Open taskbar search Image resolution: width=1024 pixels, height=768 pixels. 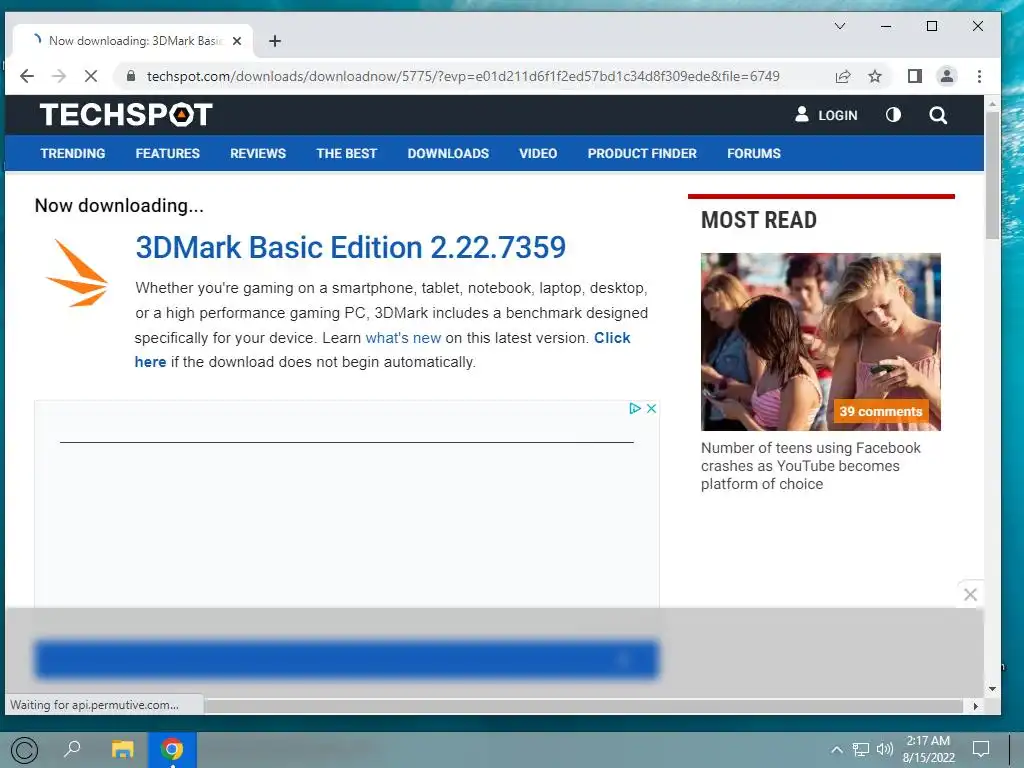72,749
